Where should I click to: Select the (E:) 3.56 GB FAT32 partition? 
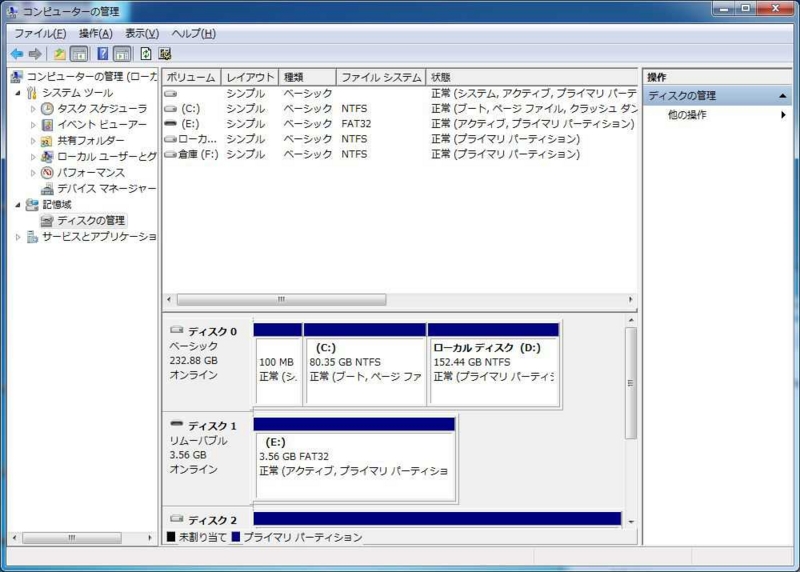pyautogui.click(x=354, y=459)
